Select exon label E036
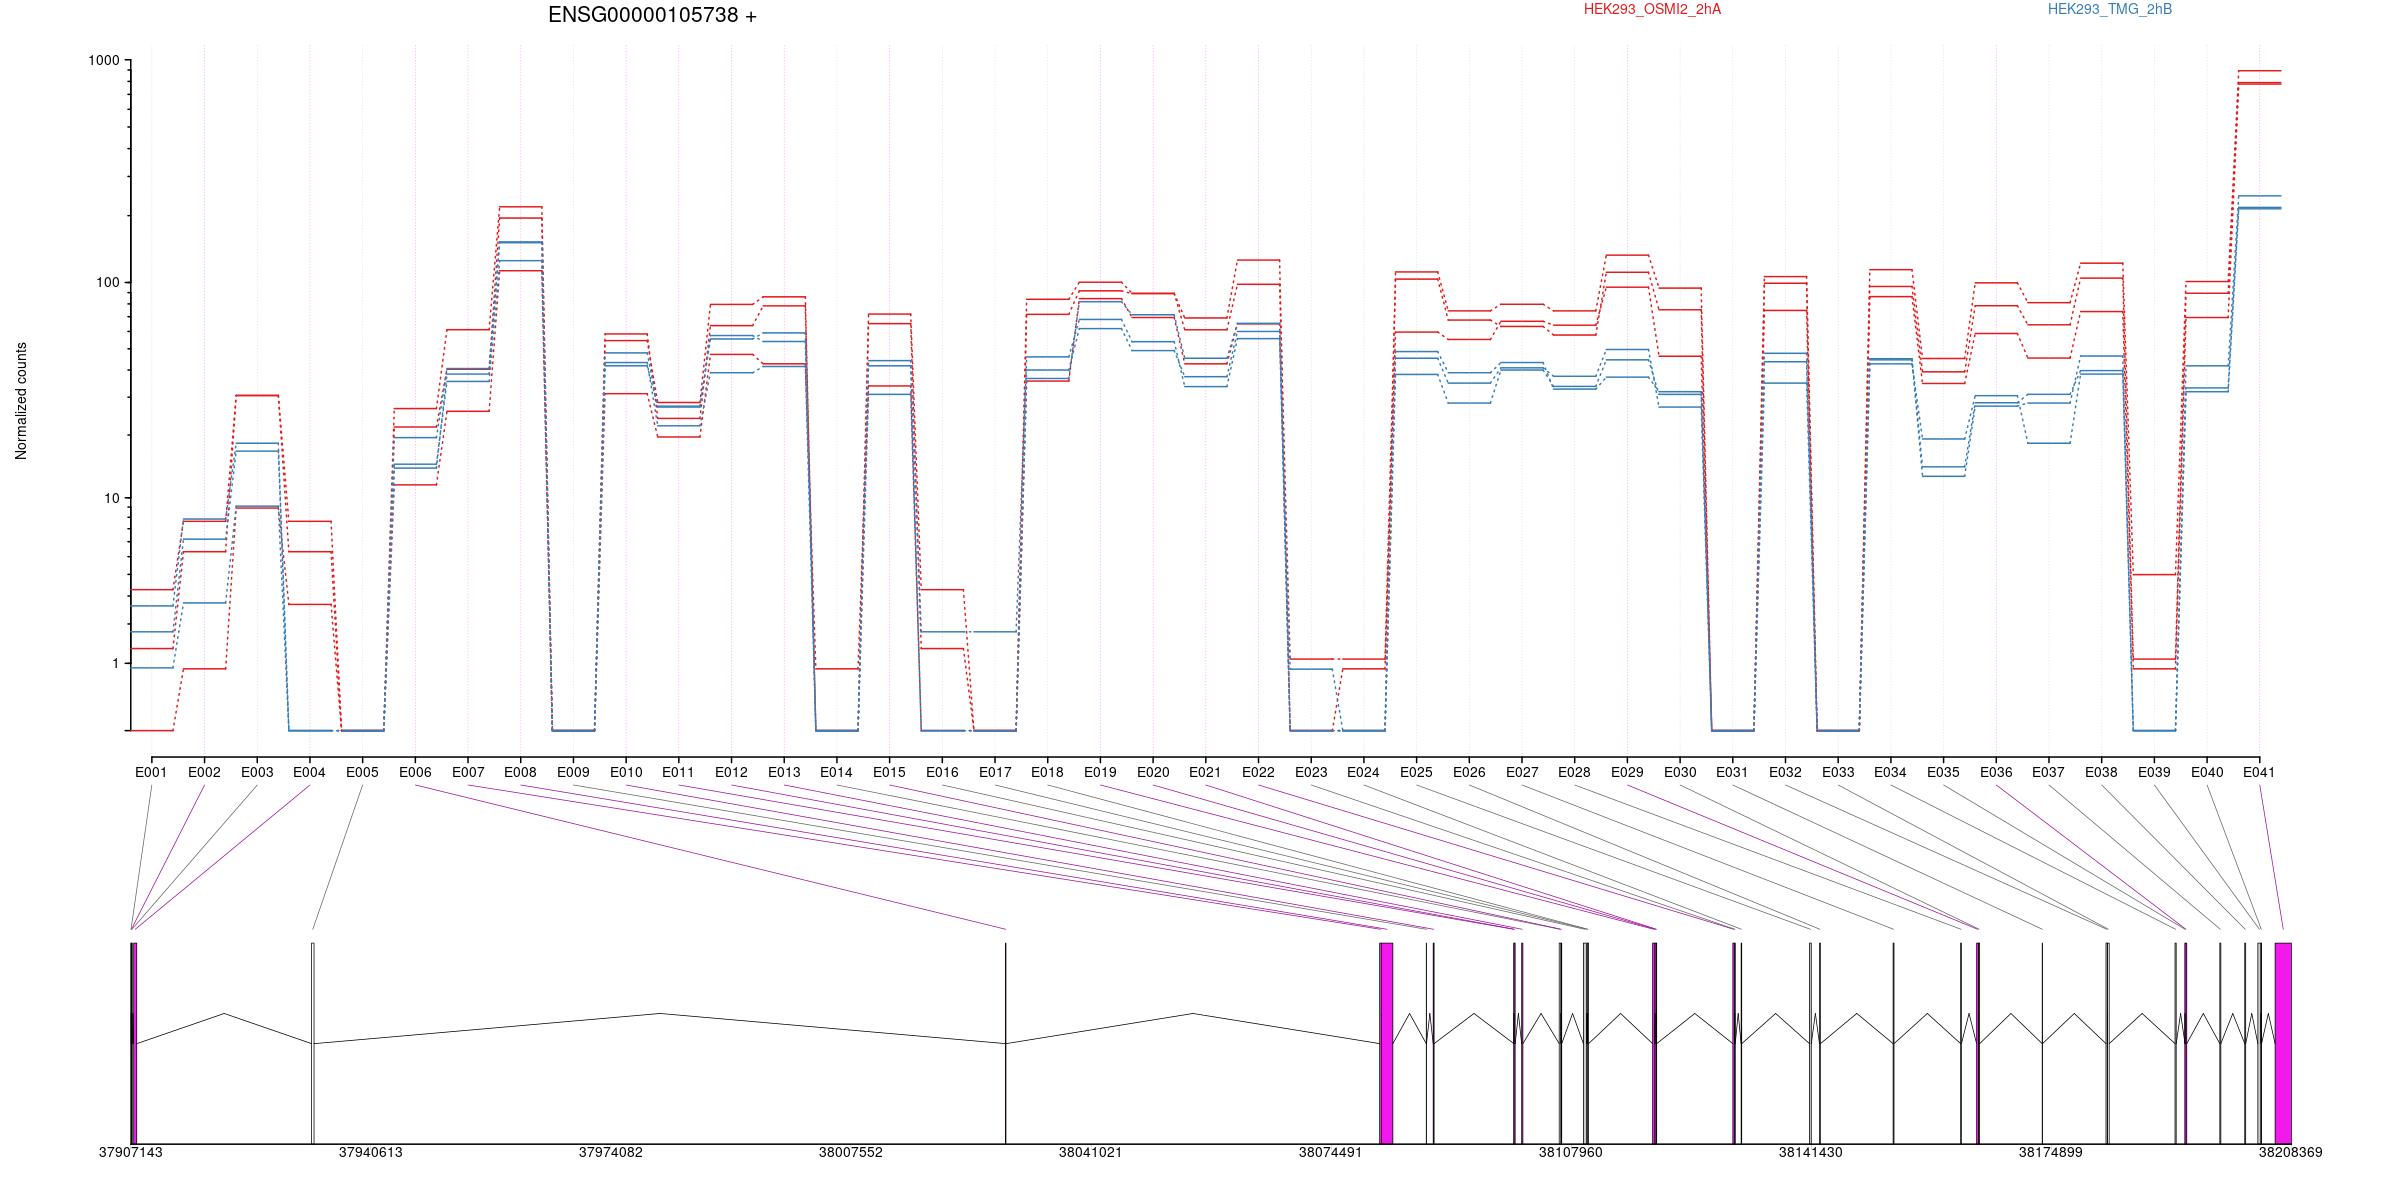This screenshot has height=1200, width=2400. pyautogui.click(x=1996, y=772)
